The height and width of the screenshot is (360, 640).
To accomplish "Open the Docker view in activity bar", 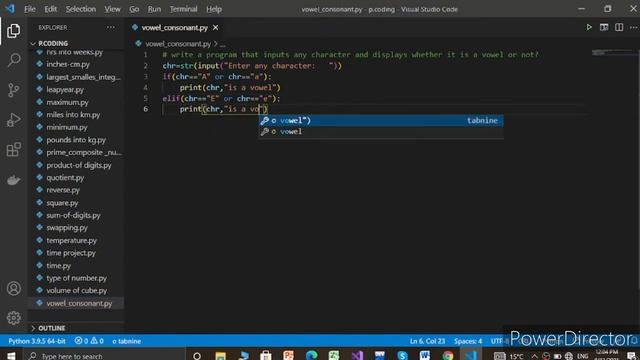I will pos(13,180).
